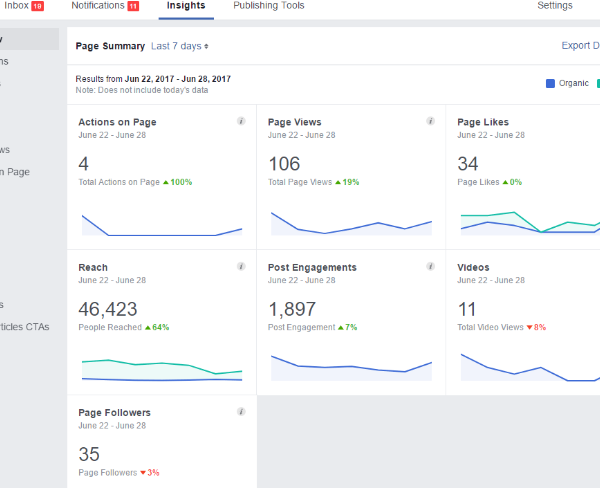Click 'Results from Jun 22, 2017 - Jun 28, 2017' text
This screenshot has height=488, width=600.
pyautogui.click(x=153, y=79)
